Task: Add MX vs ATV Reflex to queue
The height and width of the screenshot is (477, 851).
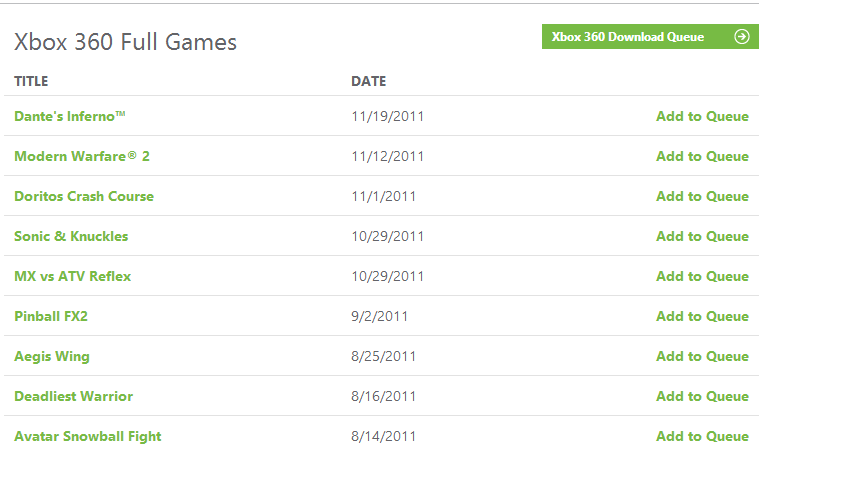Action: (x=702, y=276)
